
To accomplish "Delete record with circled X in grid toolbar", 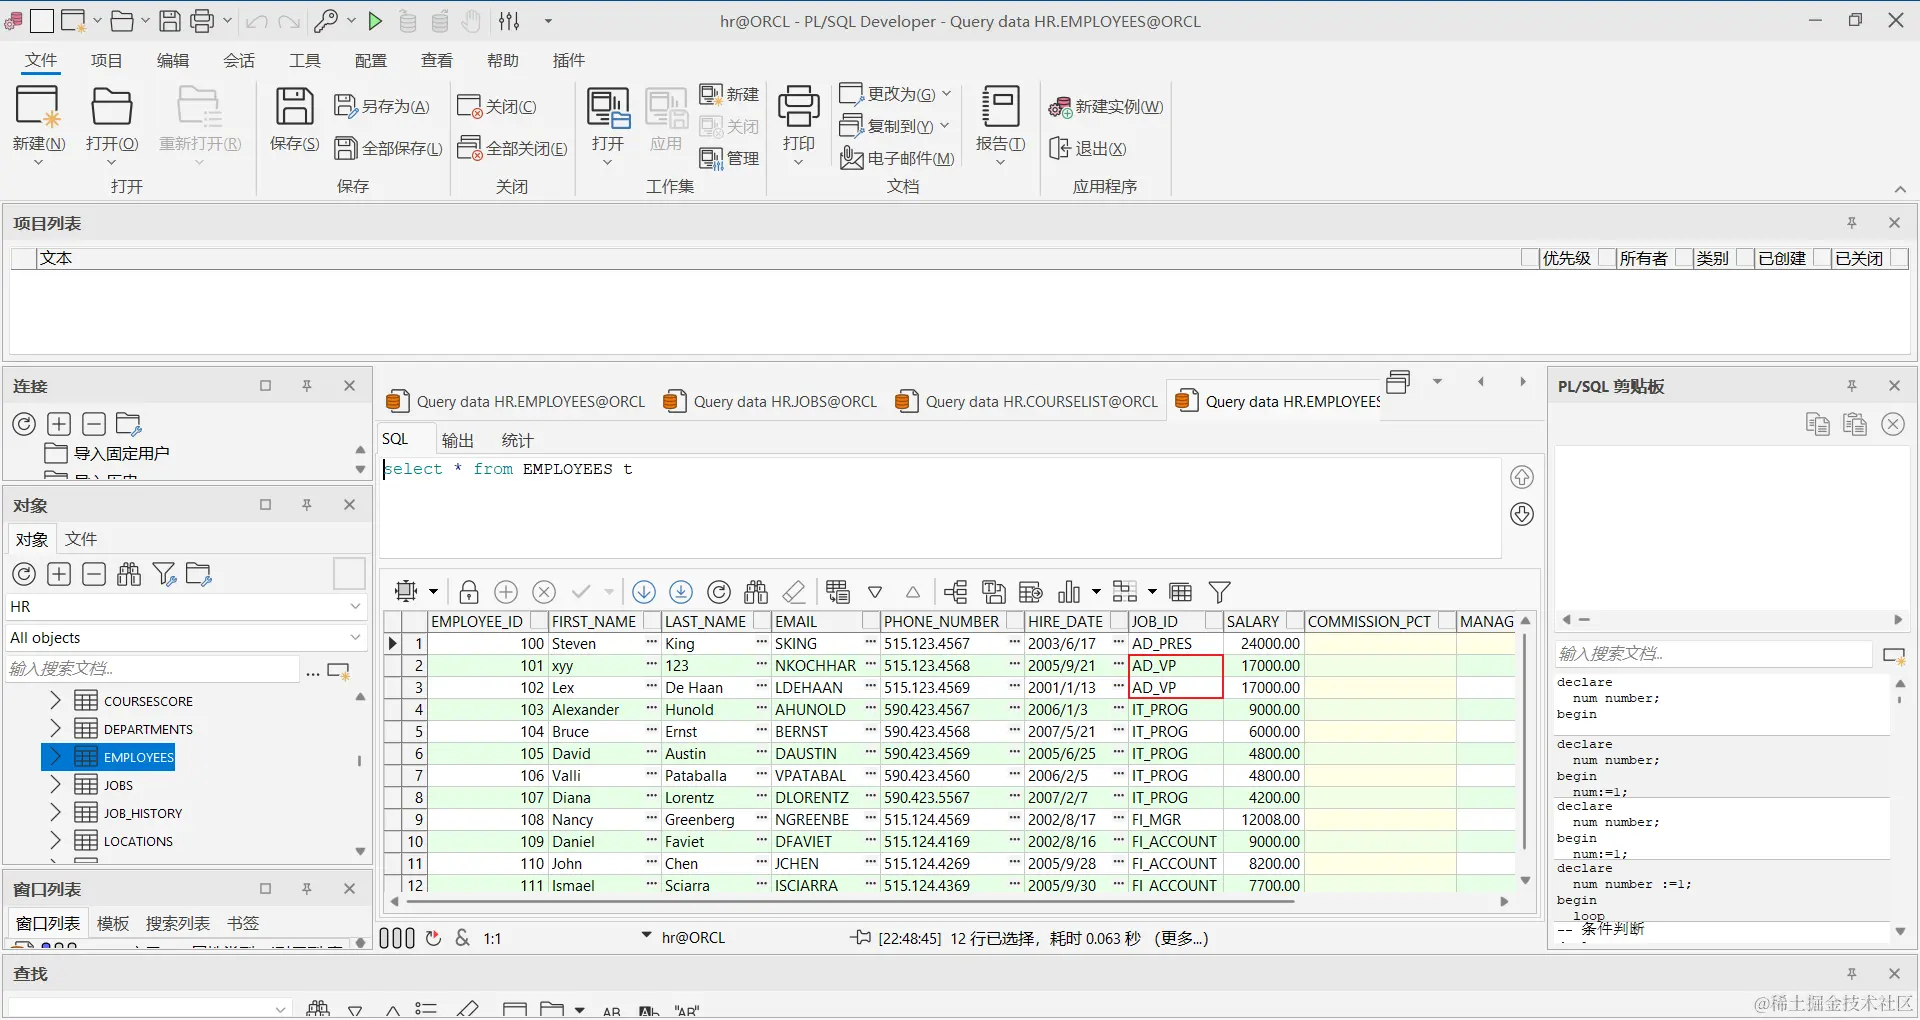I will [544, 592].
